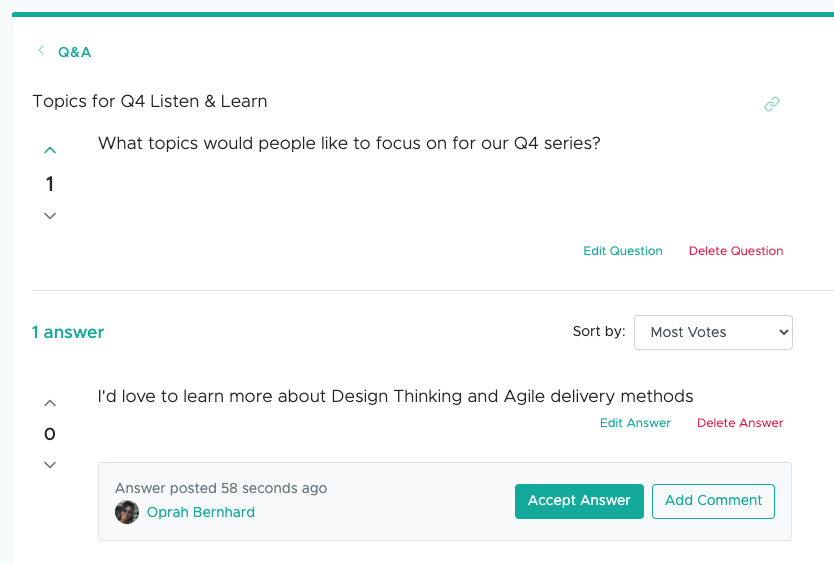Click Edit Question link
Screen dimensions: 834x564
coord(623,251)
